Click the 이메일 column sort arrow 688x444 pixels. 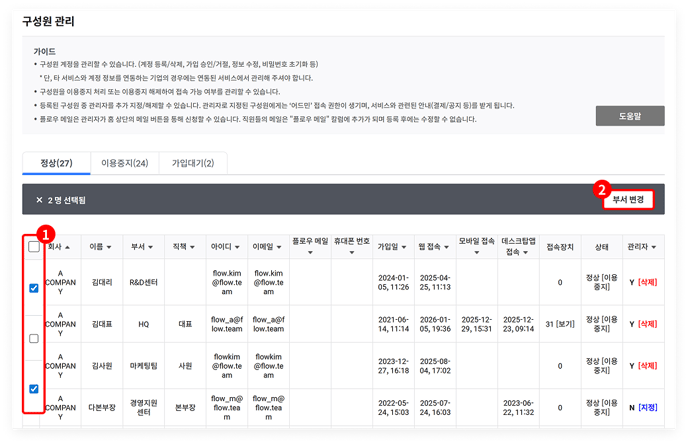click(277, 247)
